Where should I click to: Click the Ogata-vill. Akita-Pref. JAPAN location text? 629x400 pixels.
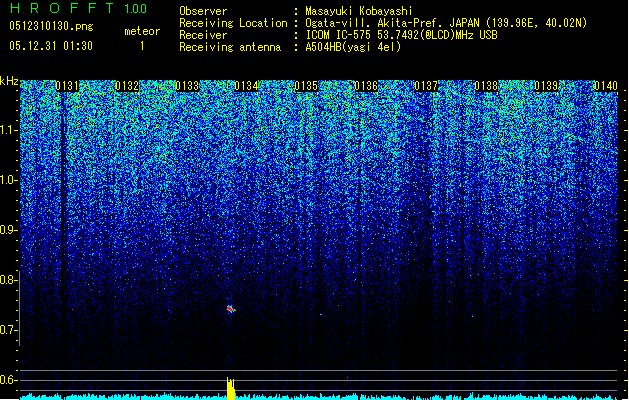point(446,23)
